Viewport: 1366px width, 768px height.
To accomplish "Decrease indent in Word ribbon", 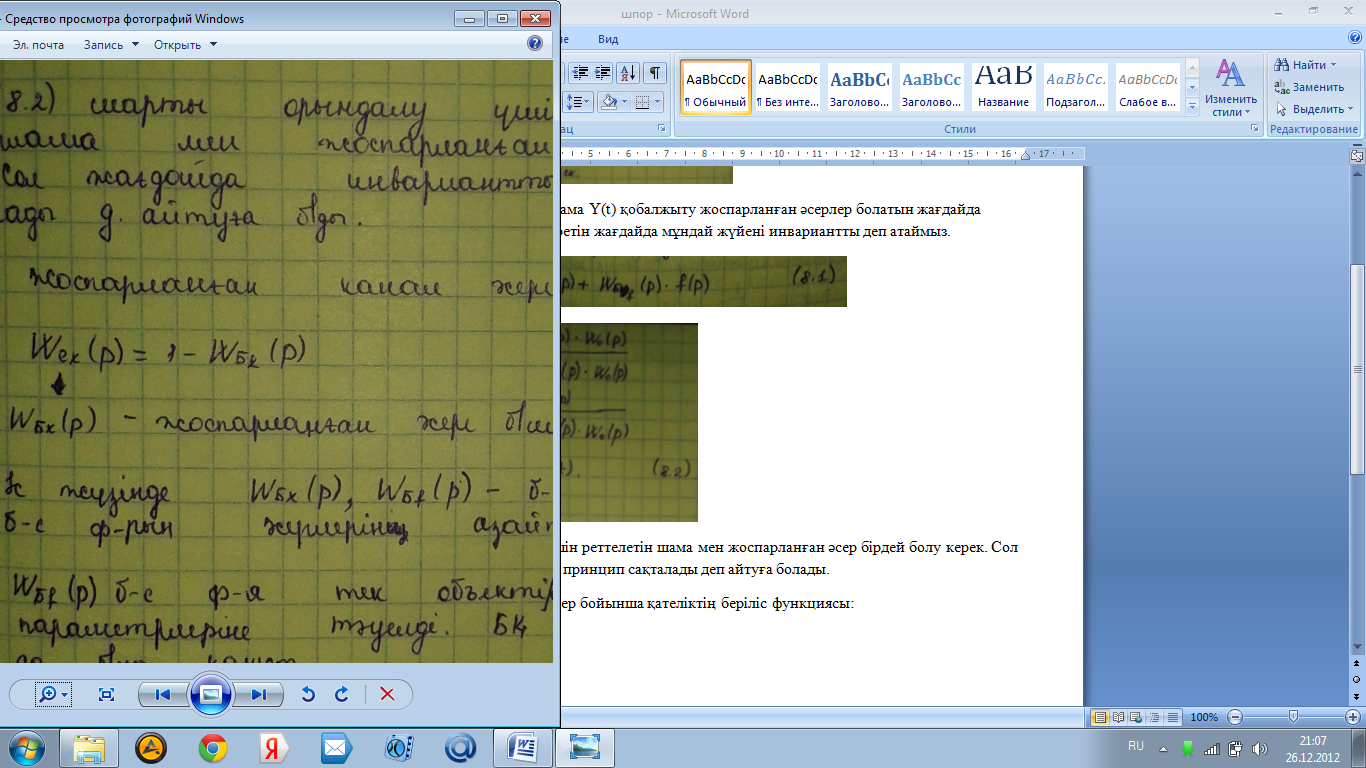I will pyautogui.click(x=580, y=72).
